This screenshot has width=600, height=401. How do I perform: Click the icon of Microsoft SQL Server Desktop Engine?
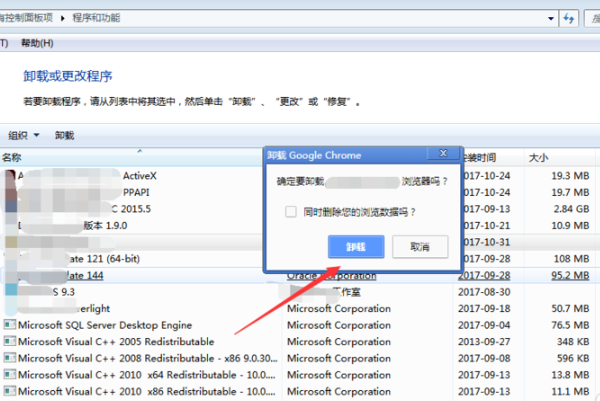10,325
